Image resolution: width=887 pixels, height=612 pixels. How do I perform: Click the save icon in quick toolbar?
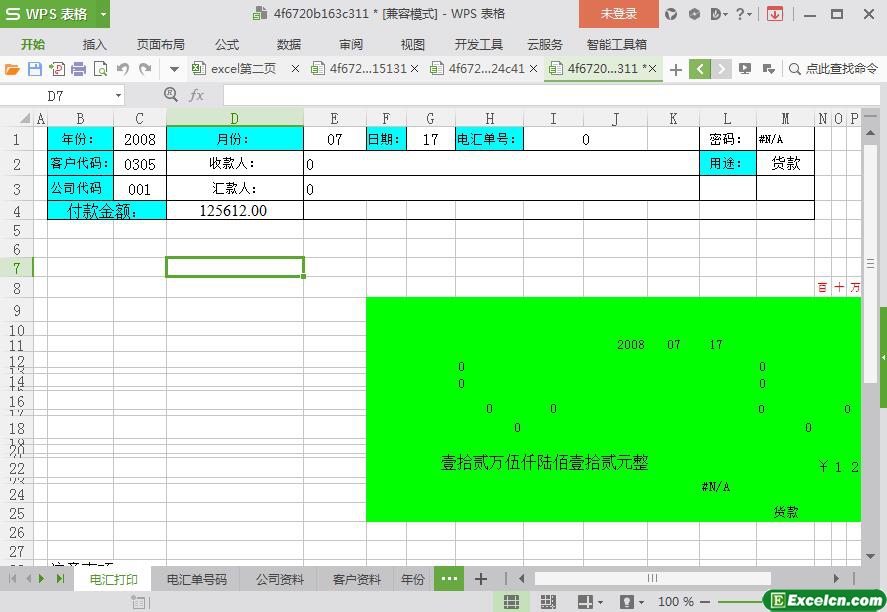click(x=34, y=69)
